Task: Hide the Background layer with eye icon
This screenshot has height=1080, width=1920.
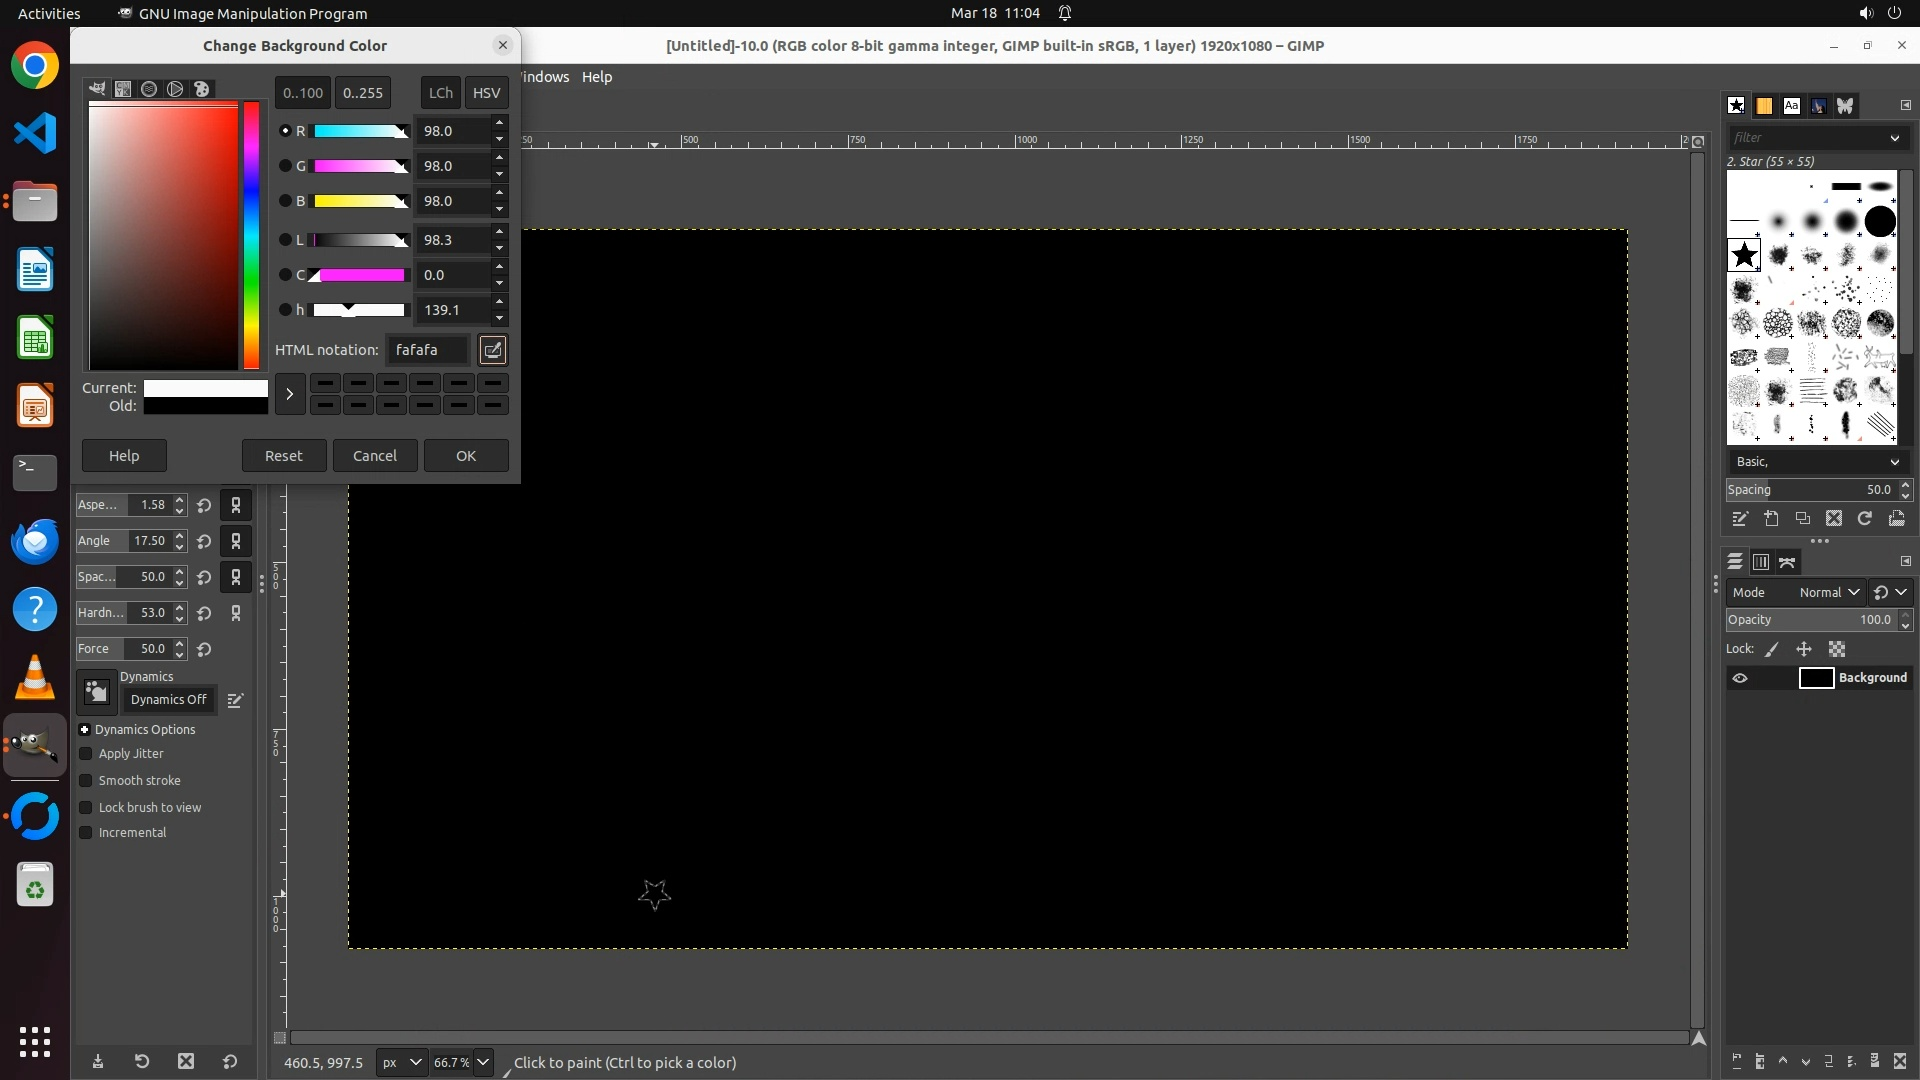Action: click(1740, 678)
